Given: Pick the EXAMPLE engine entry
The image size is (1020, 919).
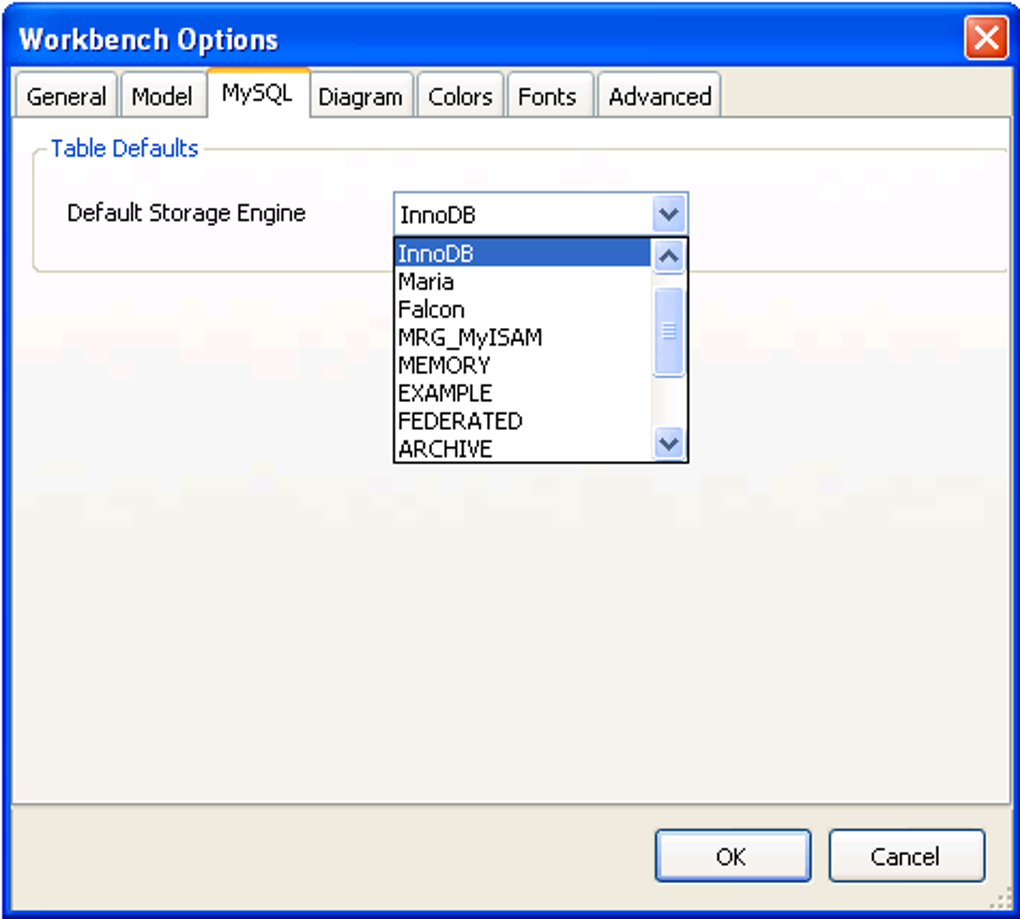Looking at the screenshot, I should click(x=522, y=393).
